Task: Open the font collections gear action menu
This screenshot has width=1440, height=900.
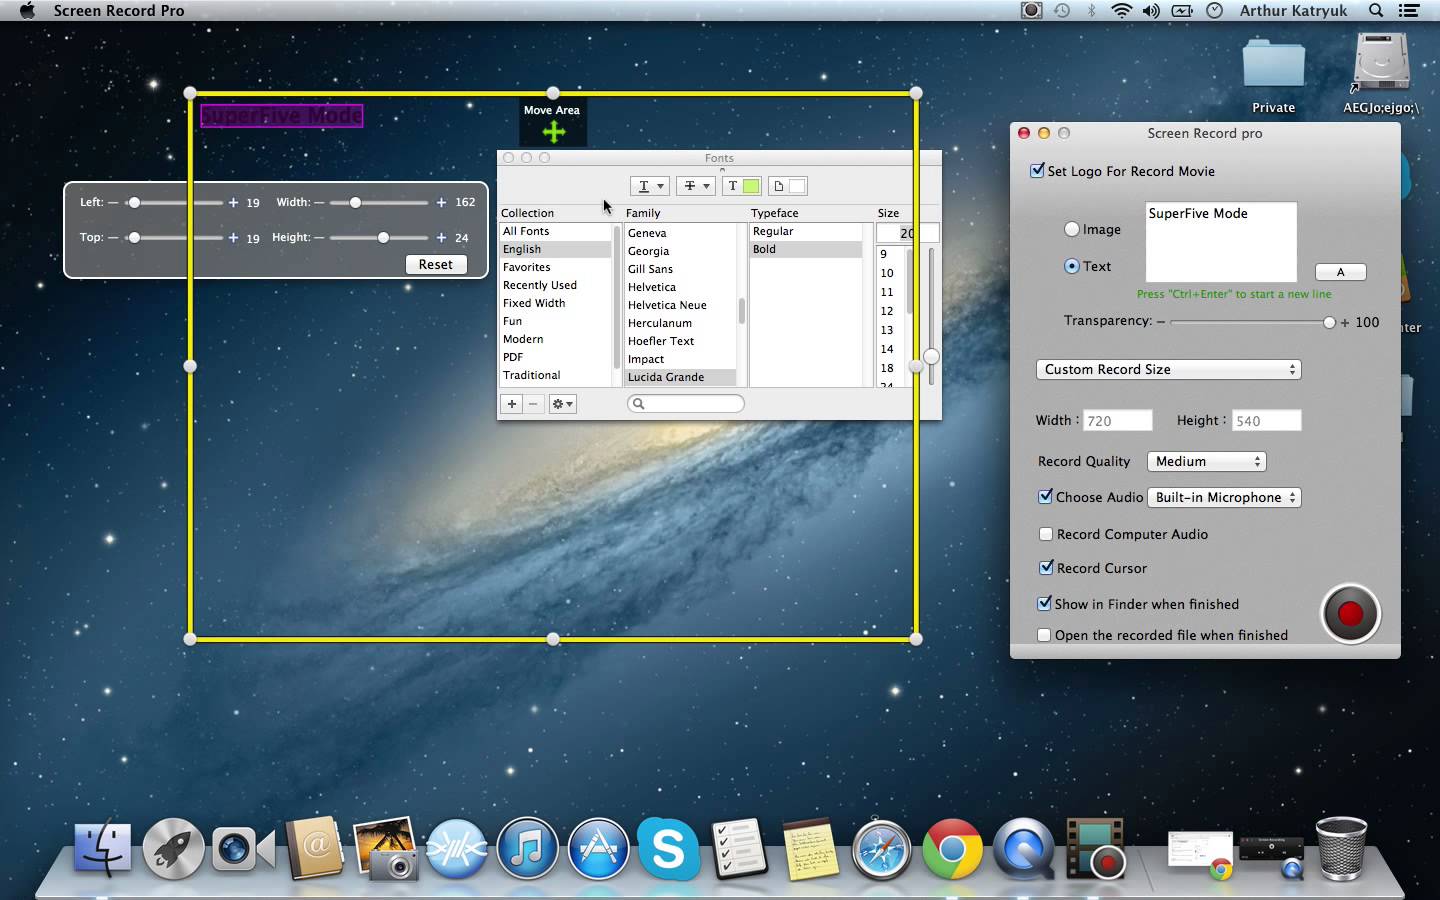Action: tap(562, 404)
